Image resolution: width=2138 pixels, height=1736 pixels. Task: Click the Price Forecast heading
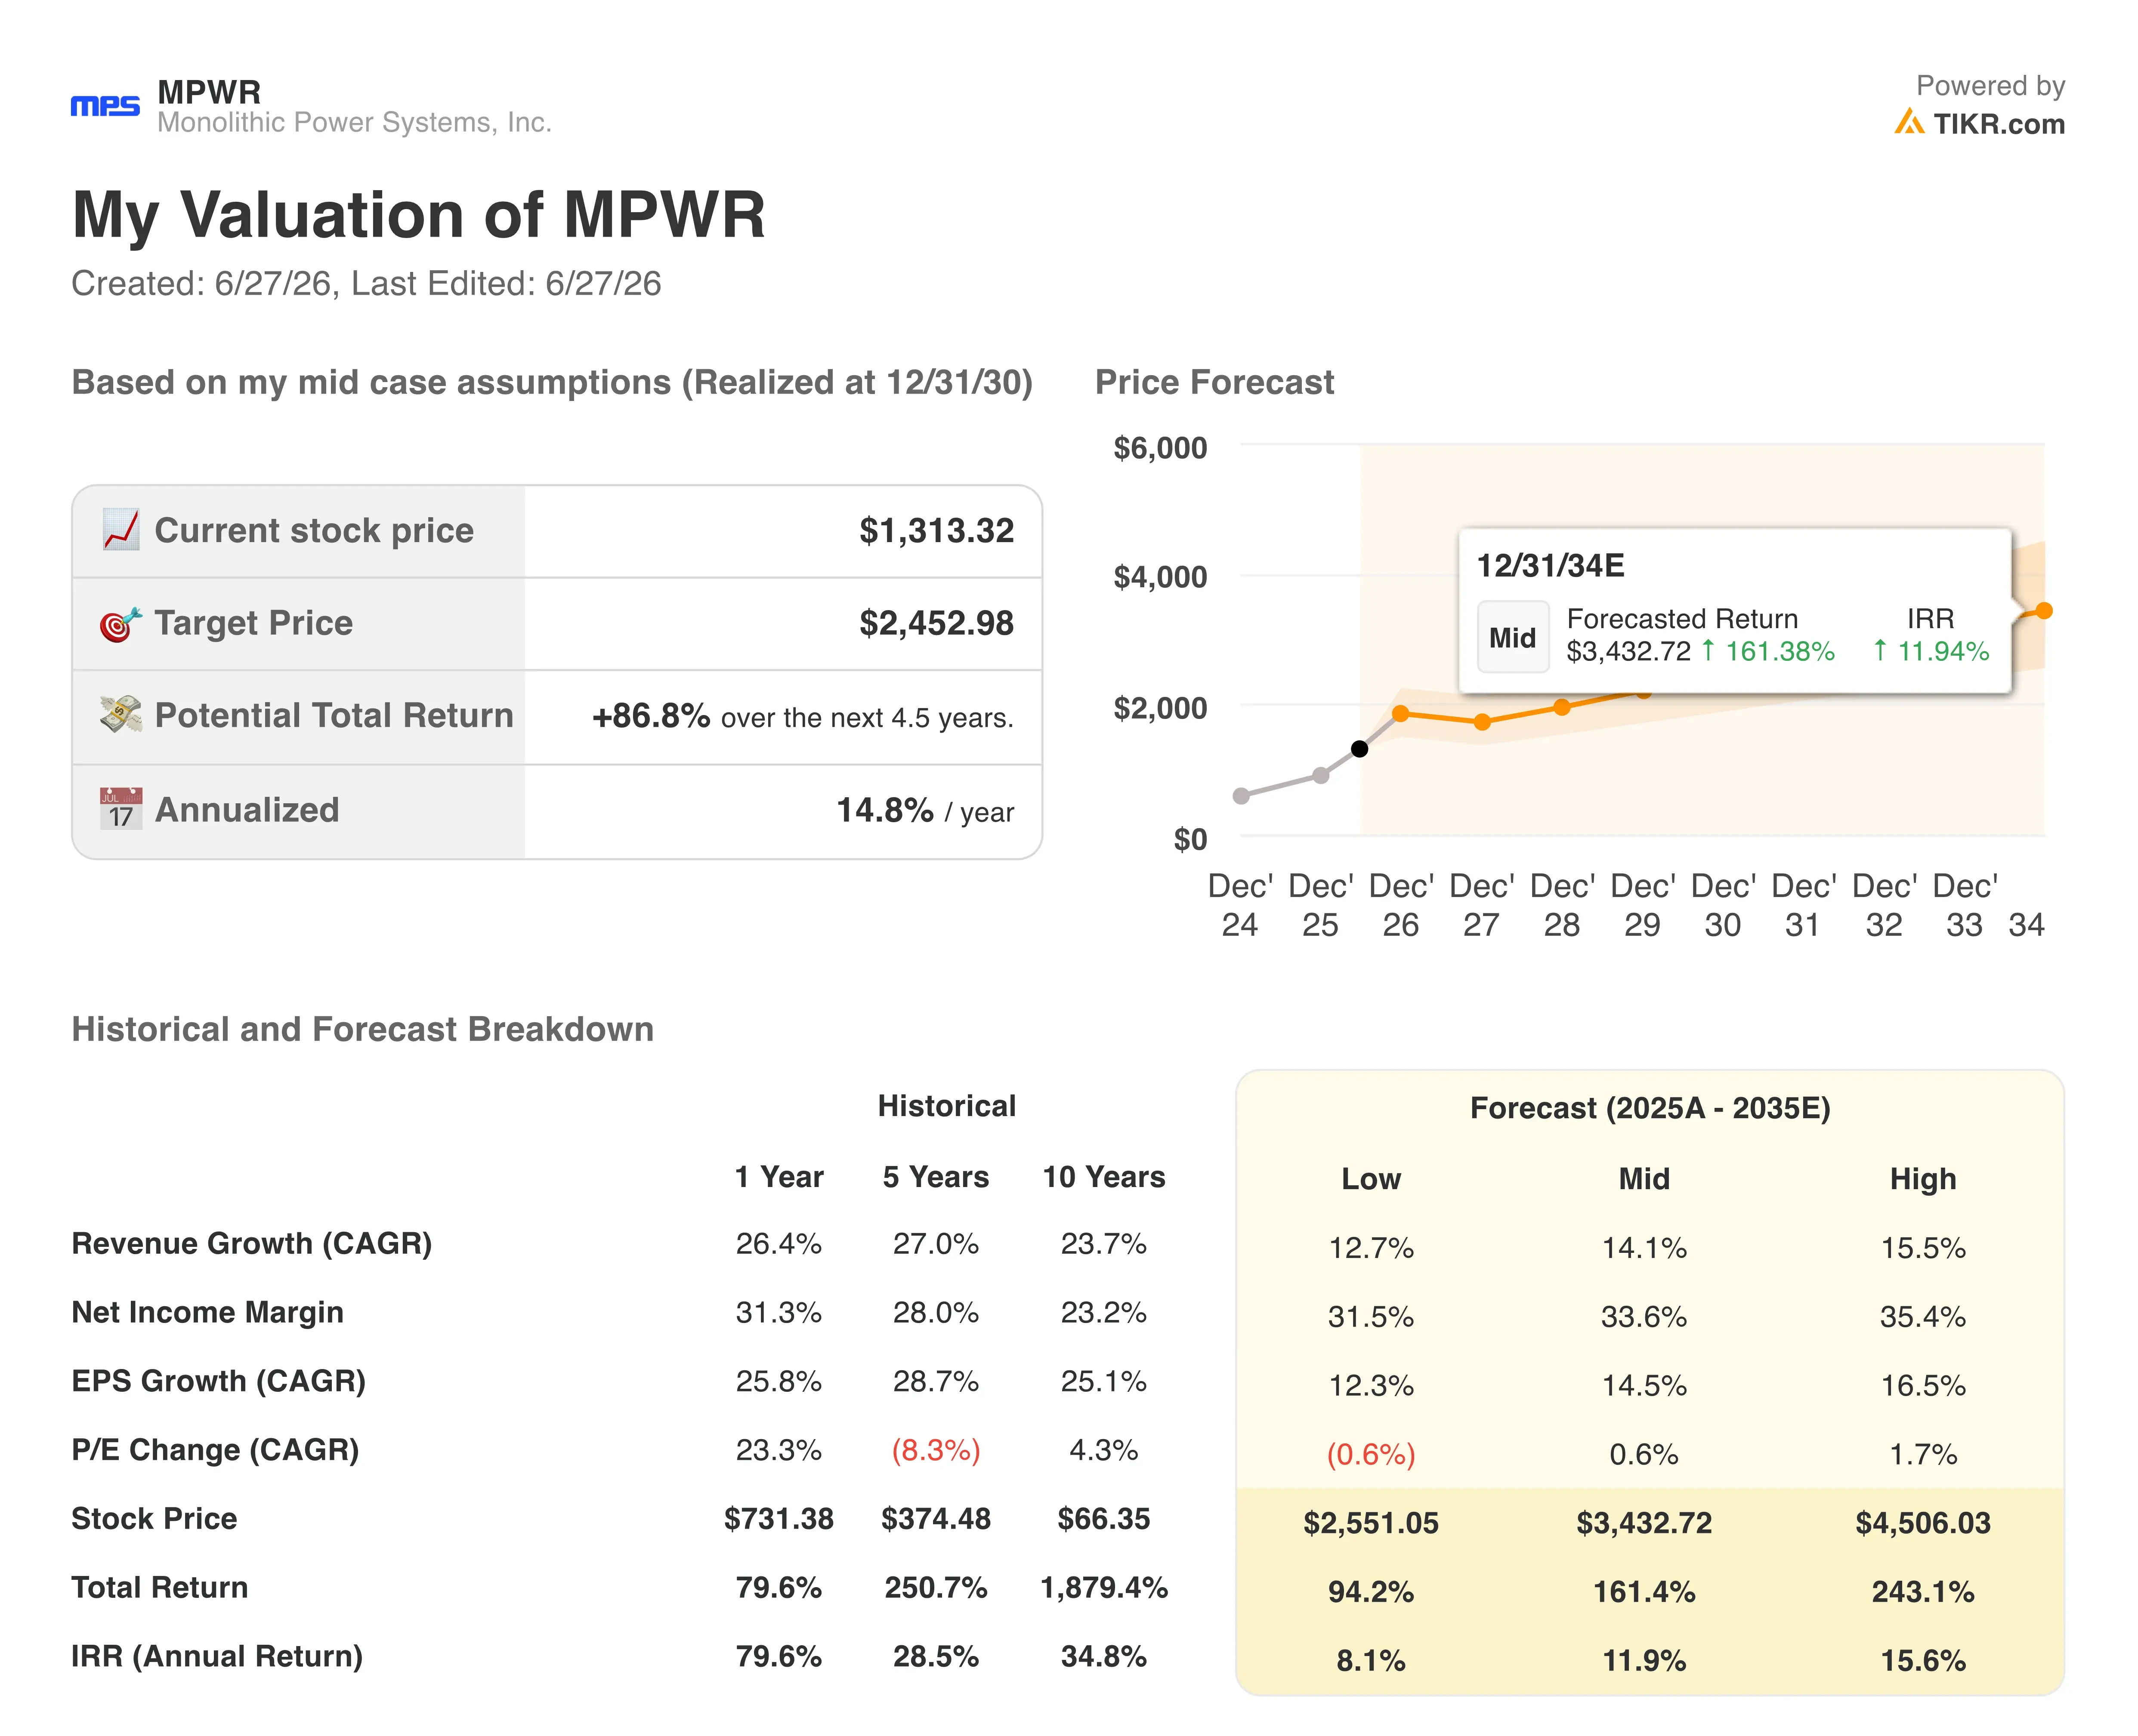pyautogui.click(x=1214, y=382)
